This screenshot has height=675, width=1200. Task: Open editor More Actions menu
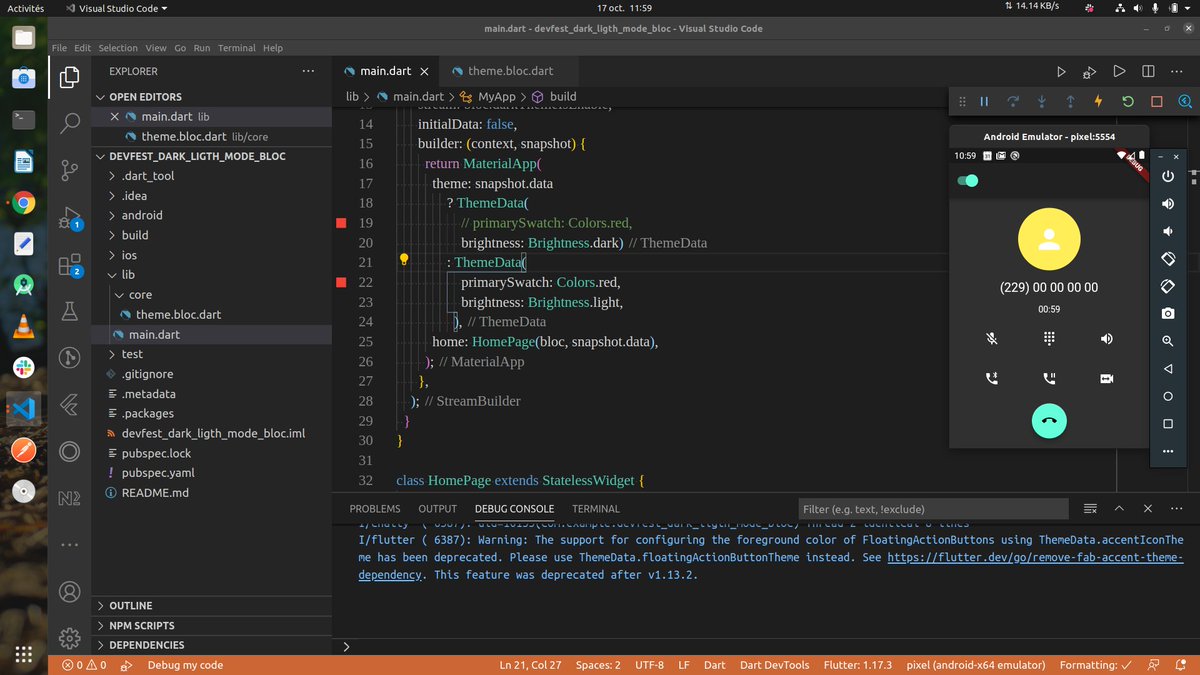coord(1178,72)
